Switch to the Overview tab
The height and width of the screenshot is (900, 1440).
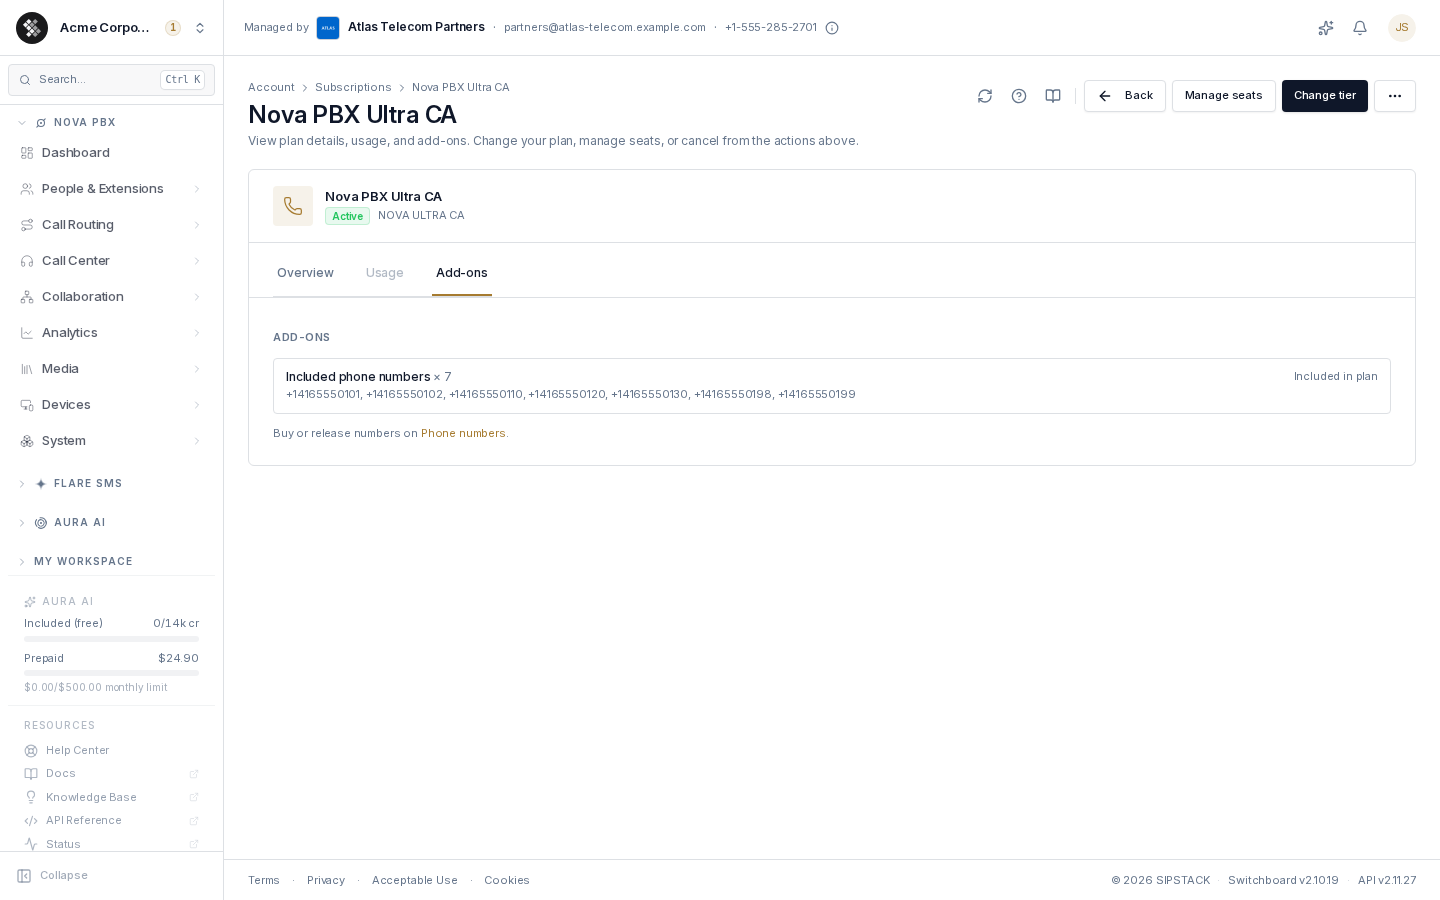coord(305,273)
